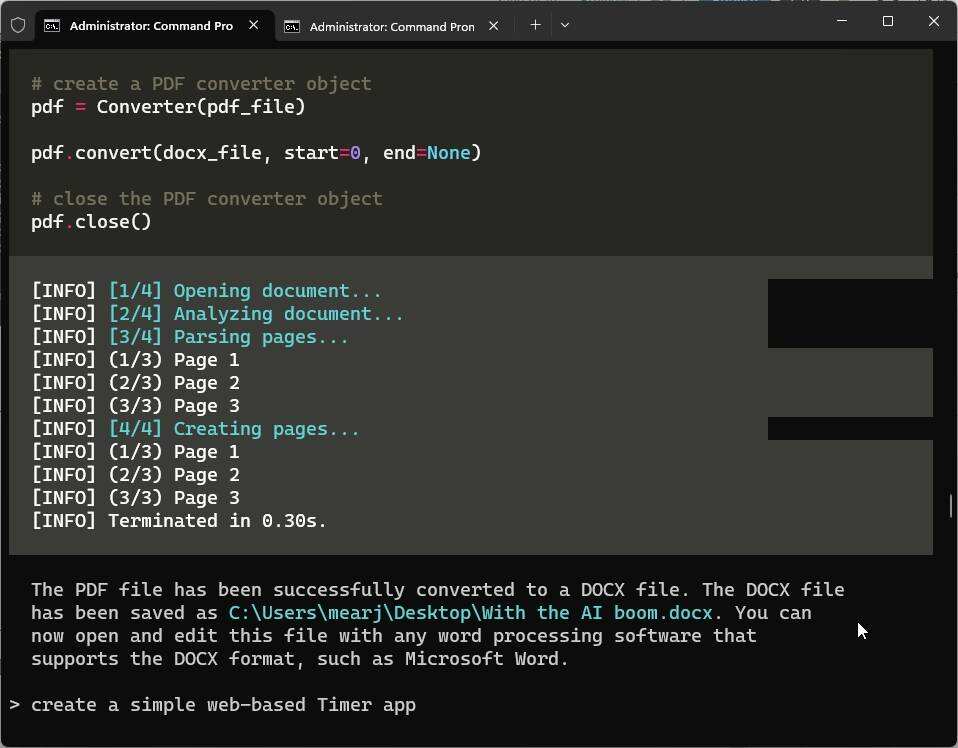The height and width of the screenshot is (748, 958).
Task: Click the Command Prompt icon on first tab
Action: 51,25
